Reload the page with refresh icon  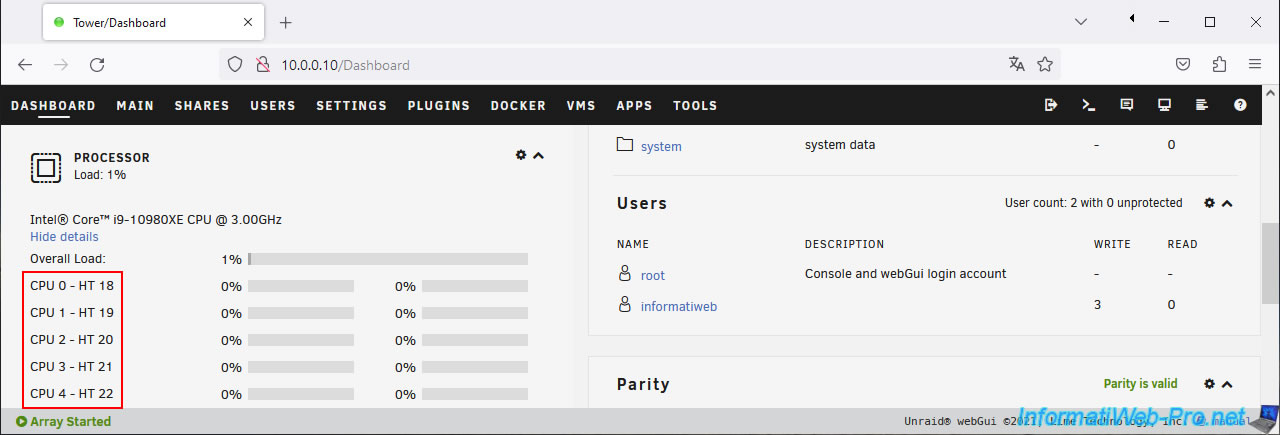click(x=97, y=64)
